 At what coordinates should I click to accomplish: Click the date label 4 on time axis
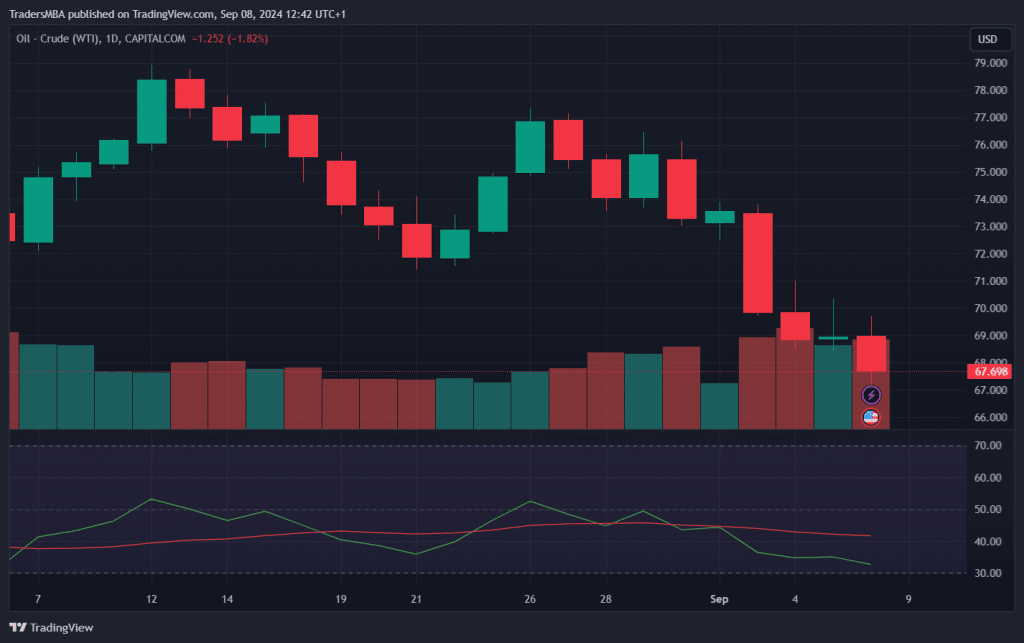[x=795, y=599]
